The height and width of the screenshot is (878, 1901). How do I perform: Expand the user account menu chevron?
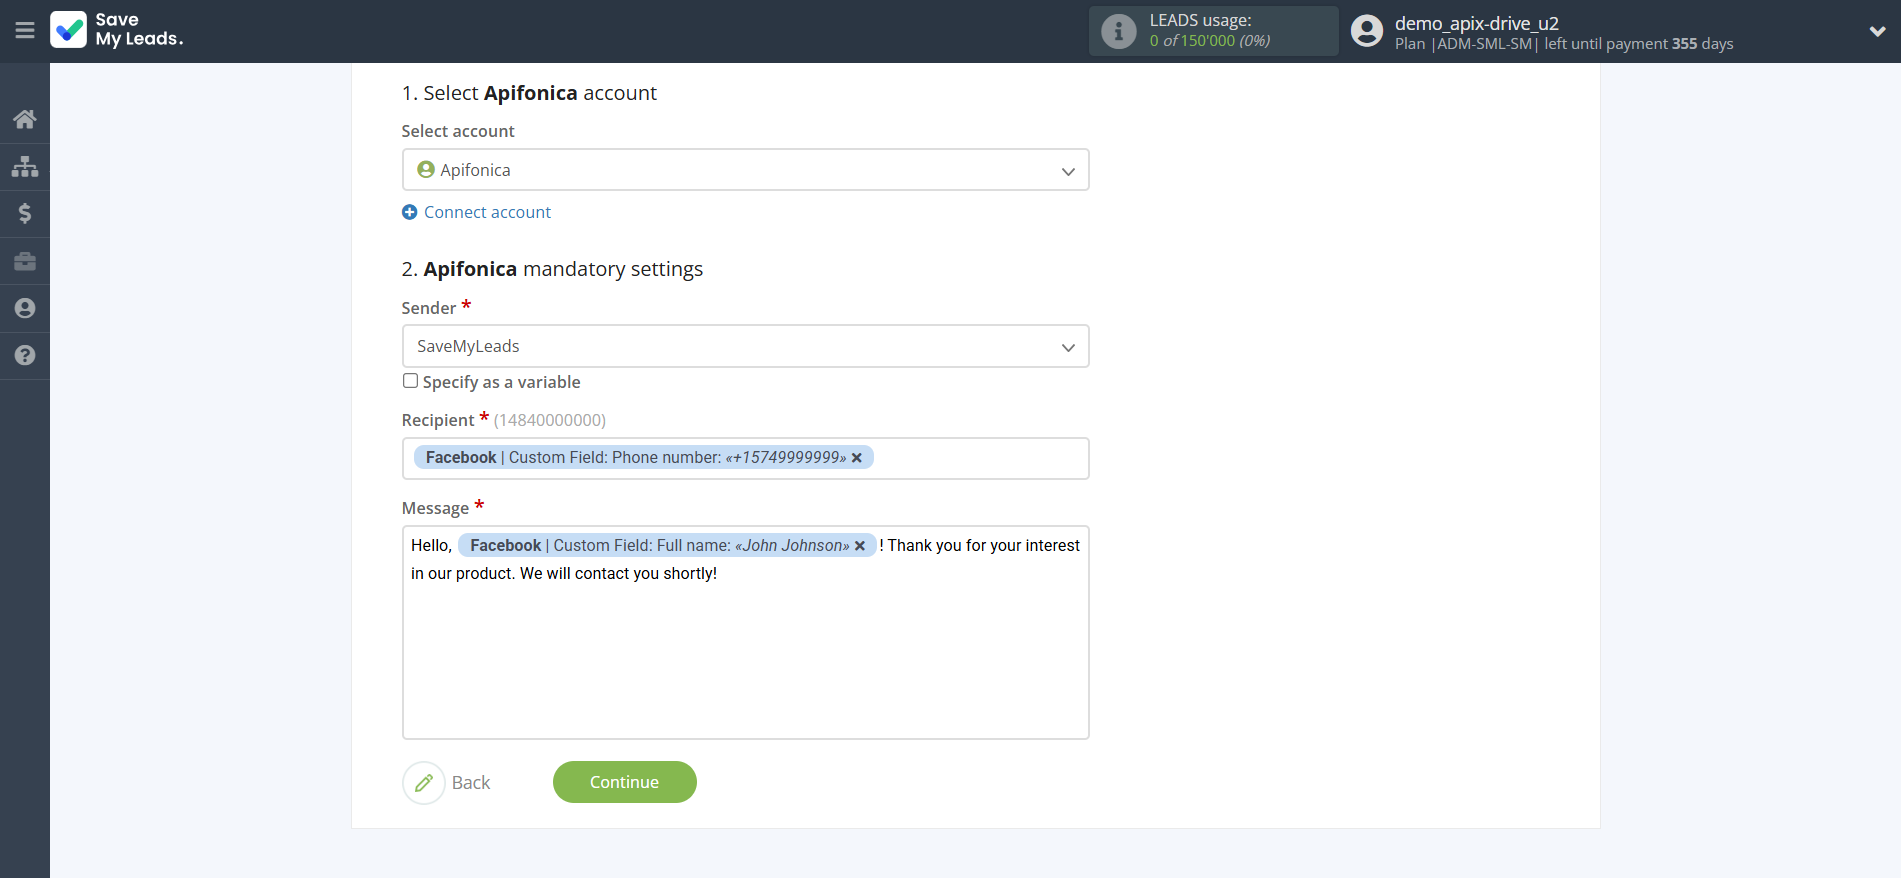[x=1877, y=31]
